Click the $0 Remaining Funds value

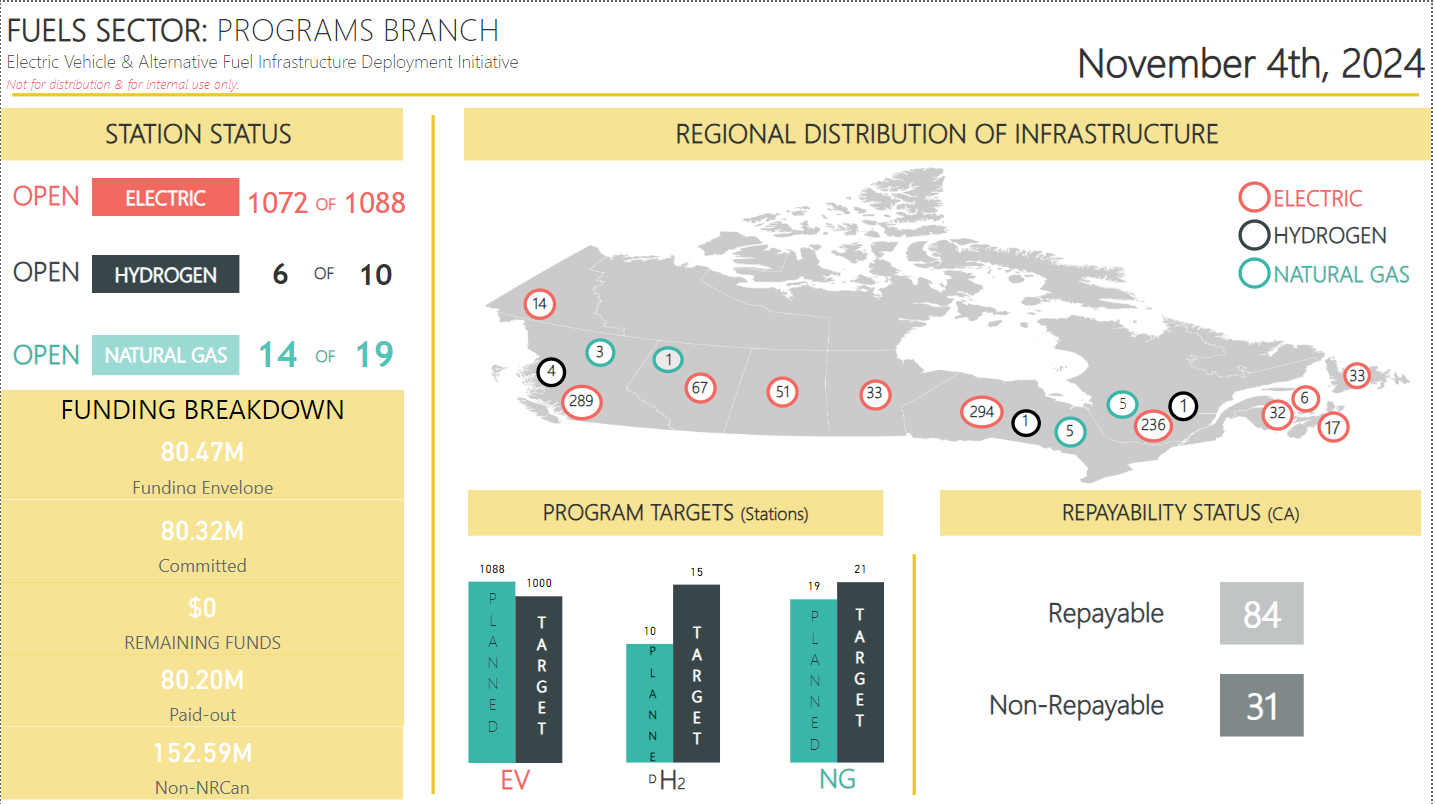tap(202, 608)
